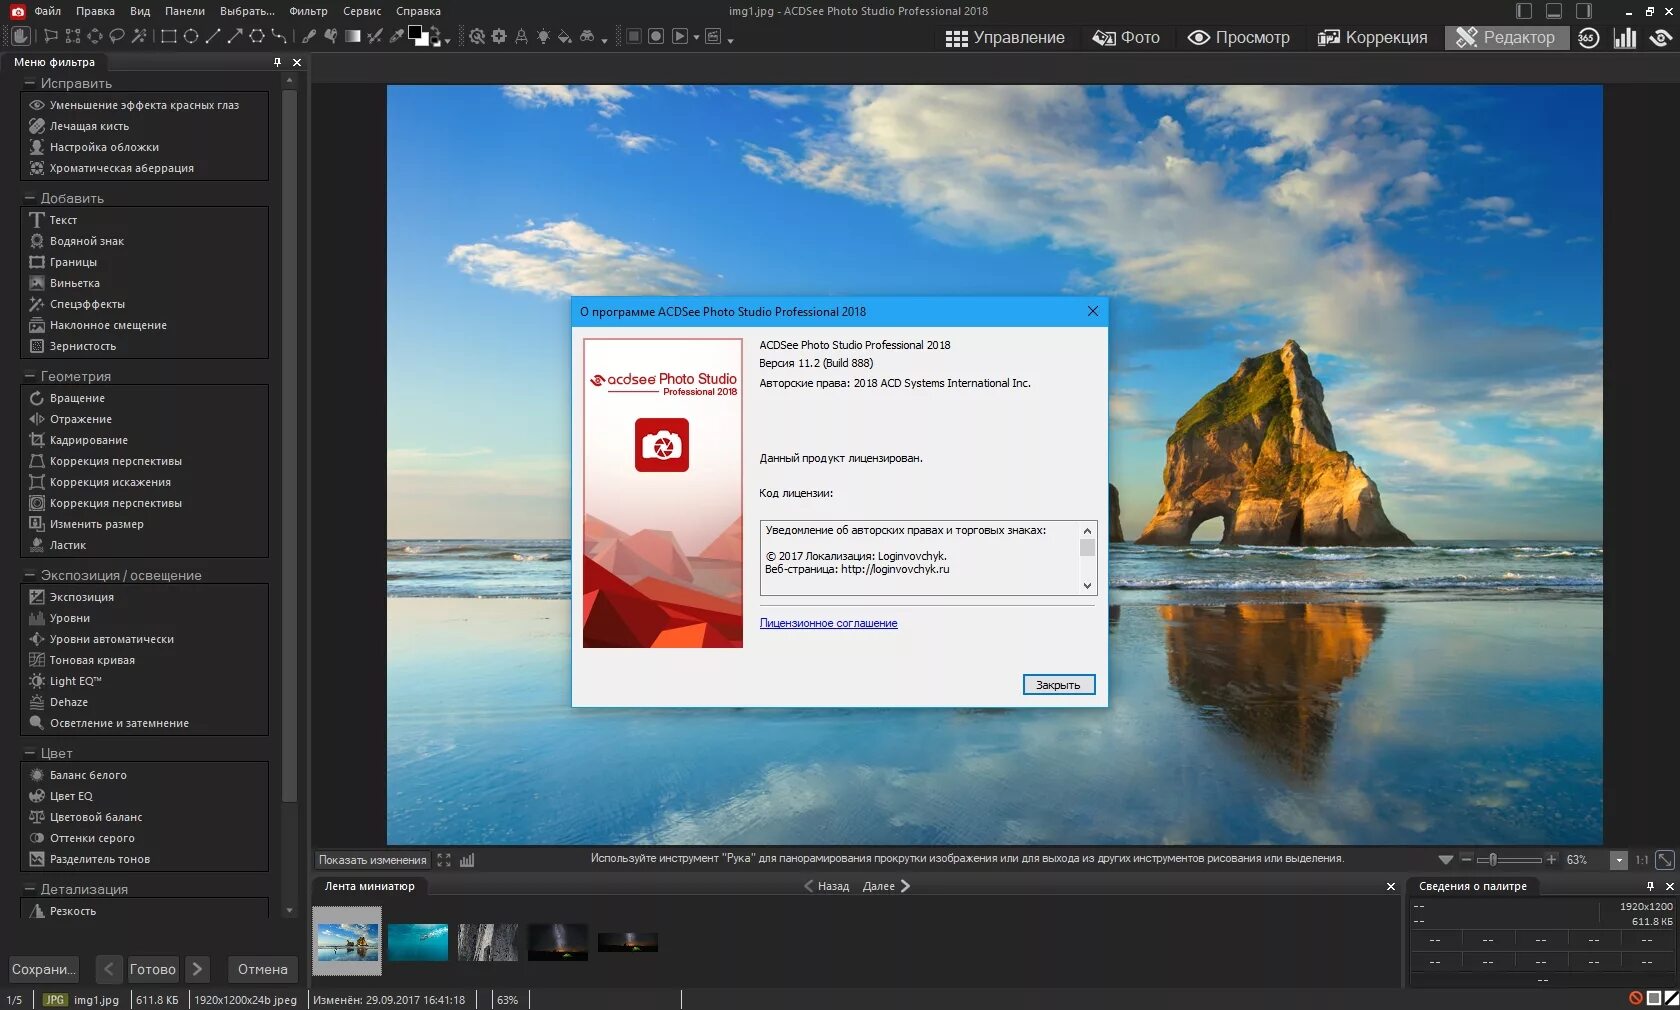Image resolution: width=1680 pixels, height=1010 pixels.
Task: Select the Brush tool in toolbar
Action: coord(309,36)
